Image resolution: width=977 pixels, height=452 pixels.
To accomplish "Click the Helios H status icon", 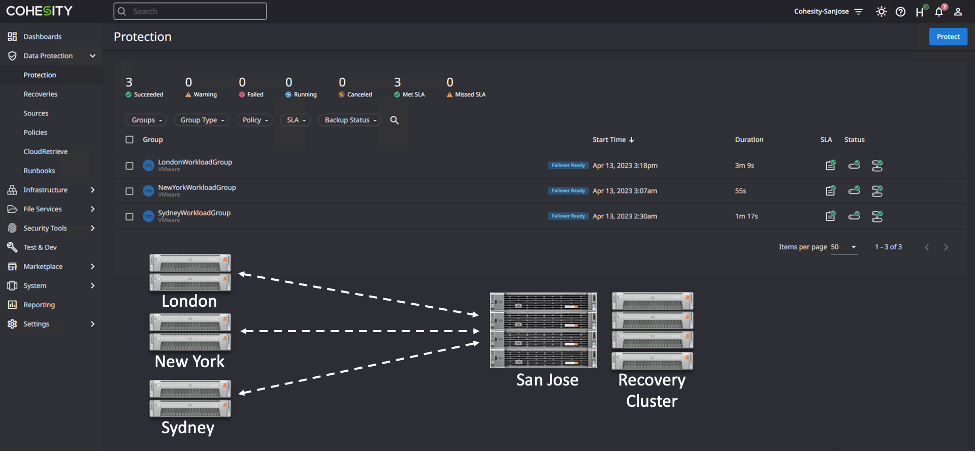I will tap(919, 12).
